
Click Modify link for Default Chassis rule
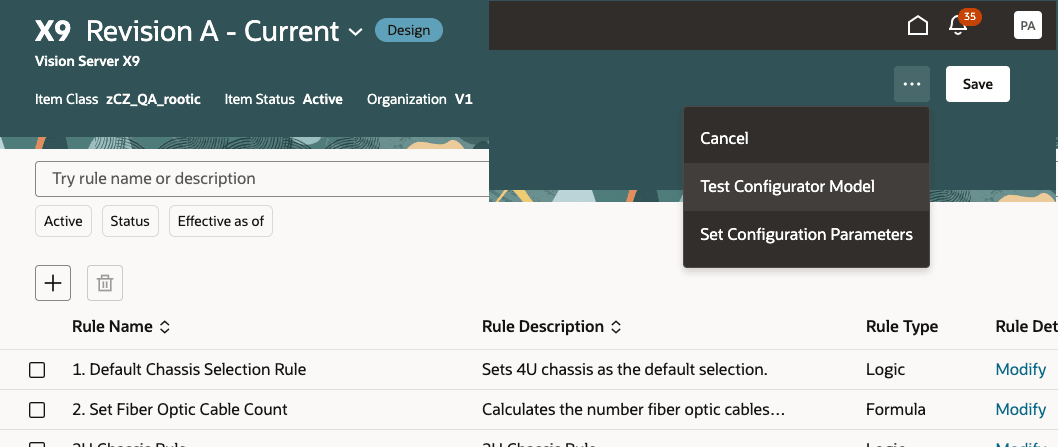[1020, 370]
